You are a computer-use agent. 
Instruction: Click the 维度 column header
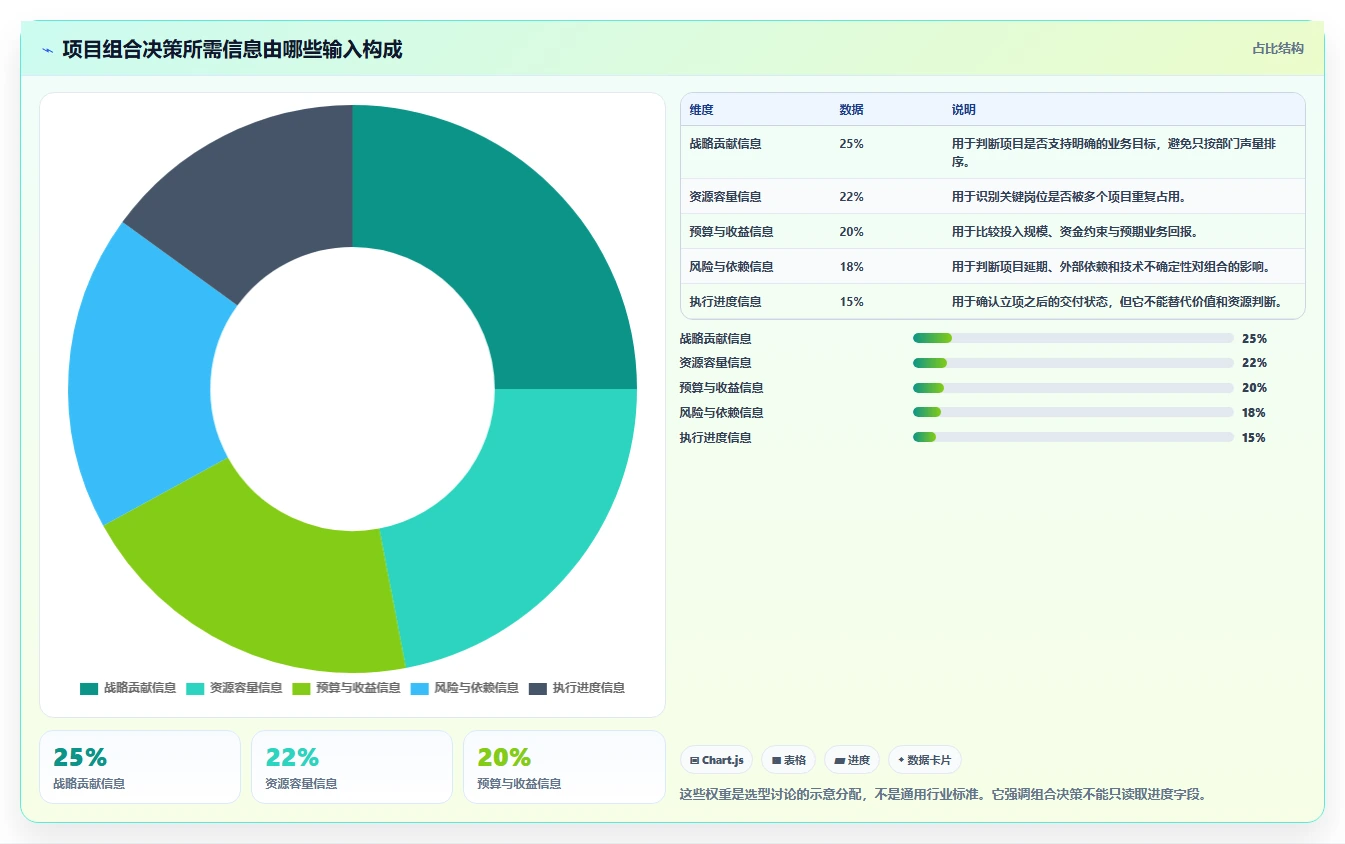point(702,110)
